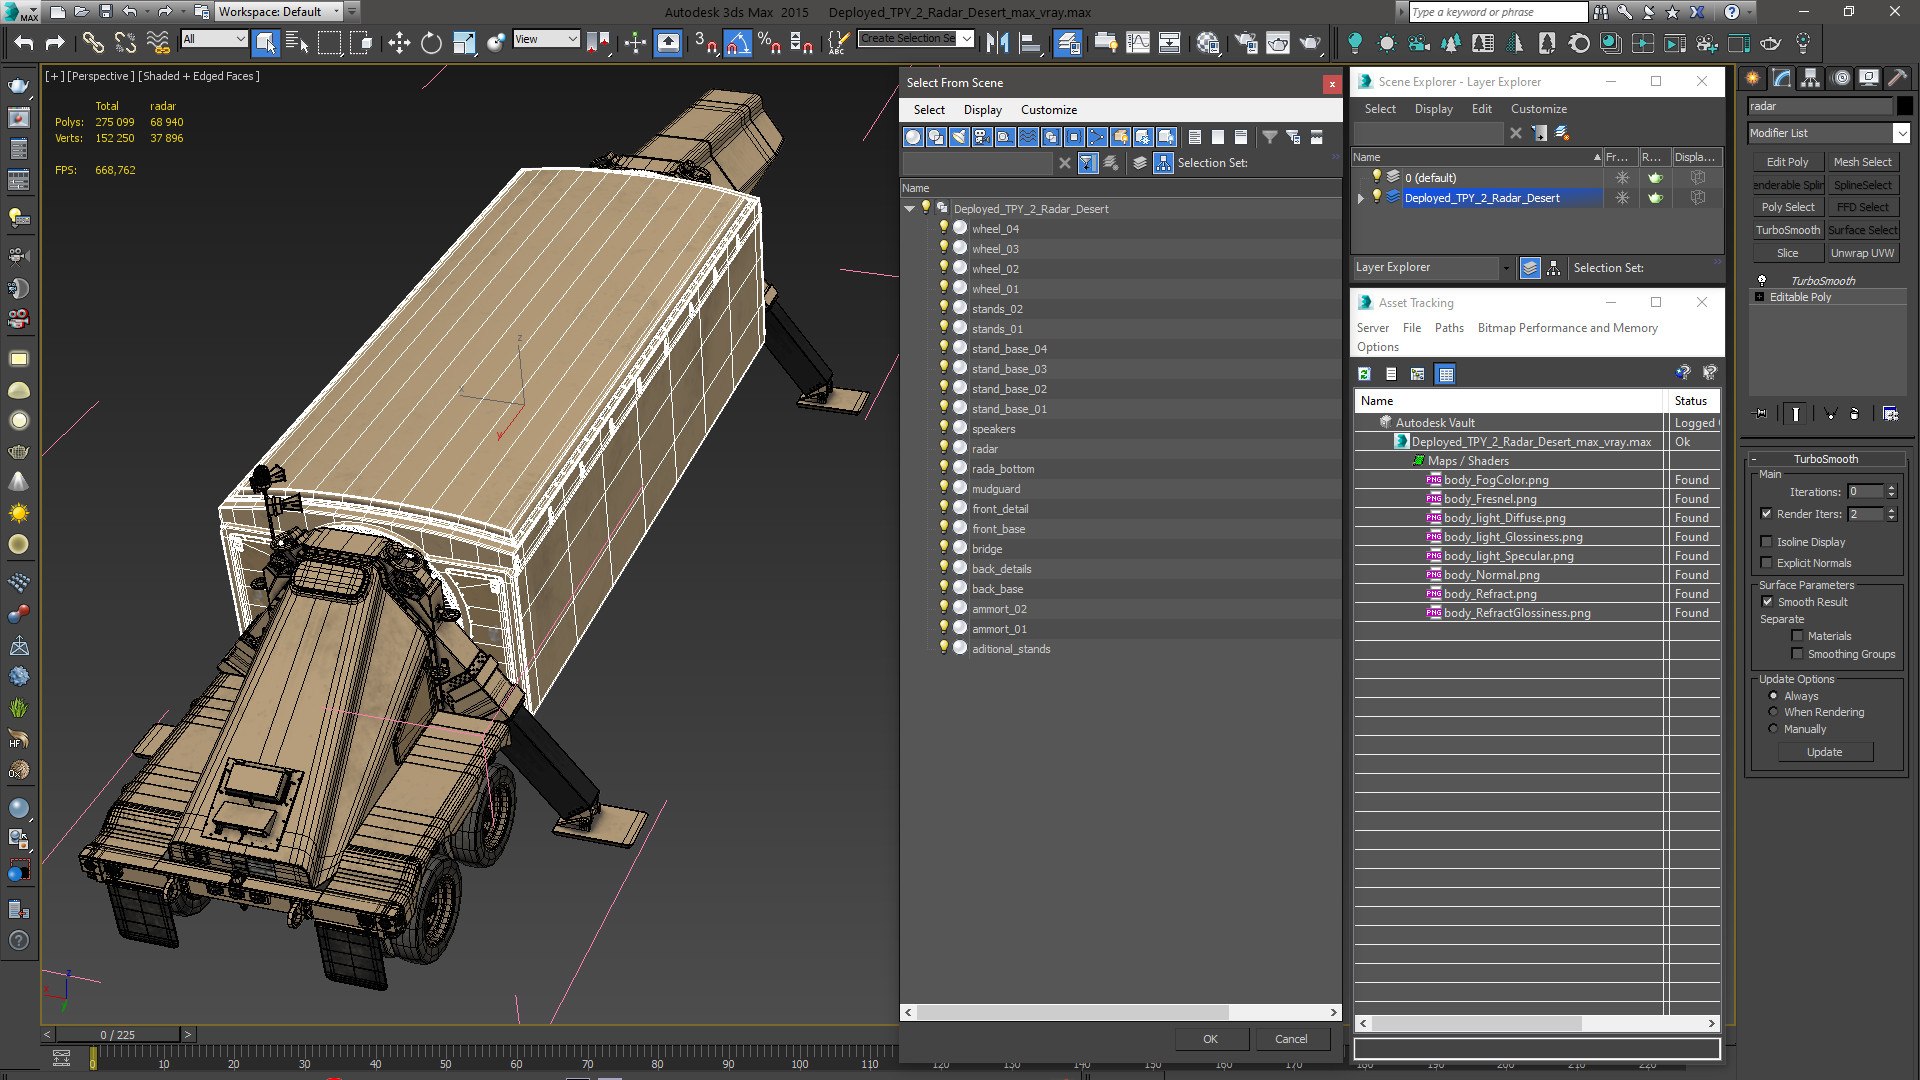Select the Manually update radio button
The height and width of the screenshot is (1080, 1920).
[x=1773, y=729]
